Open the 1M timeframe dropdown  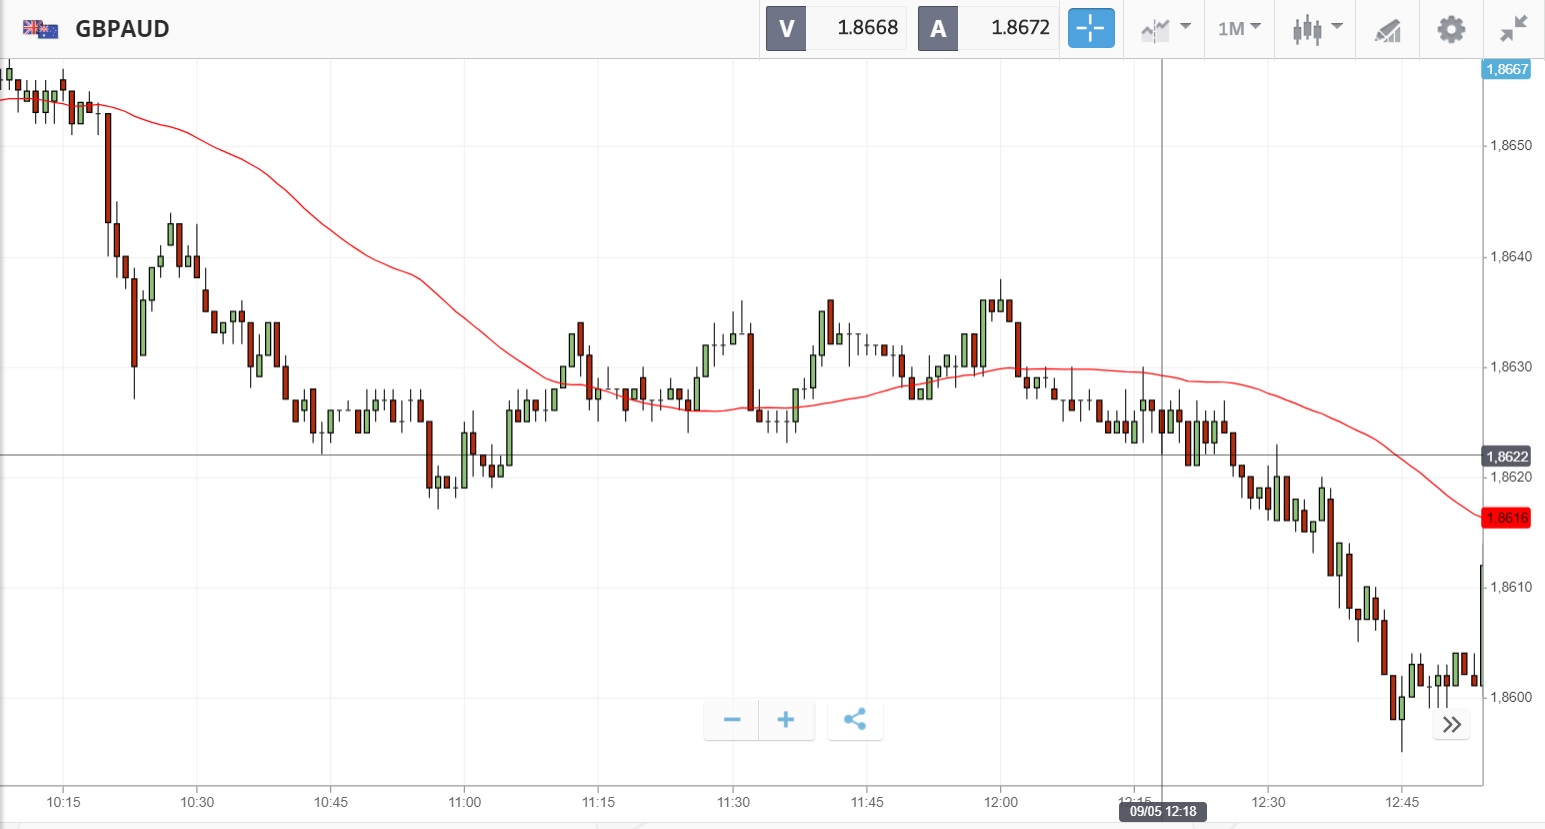click(1239, 29)
